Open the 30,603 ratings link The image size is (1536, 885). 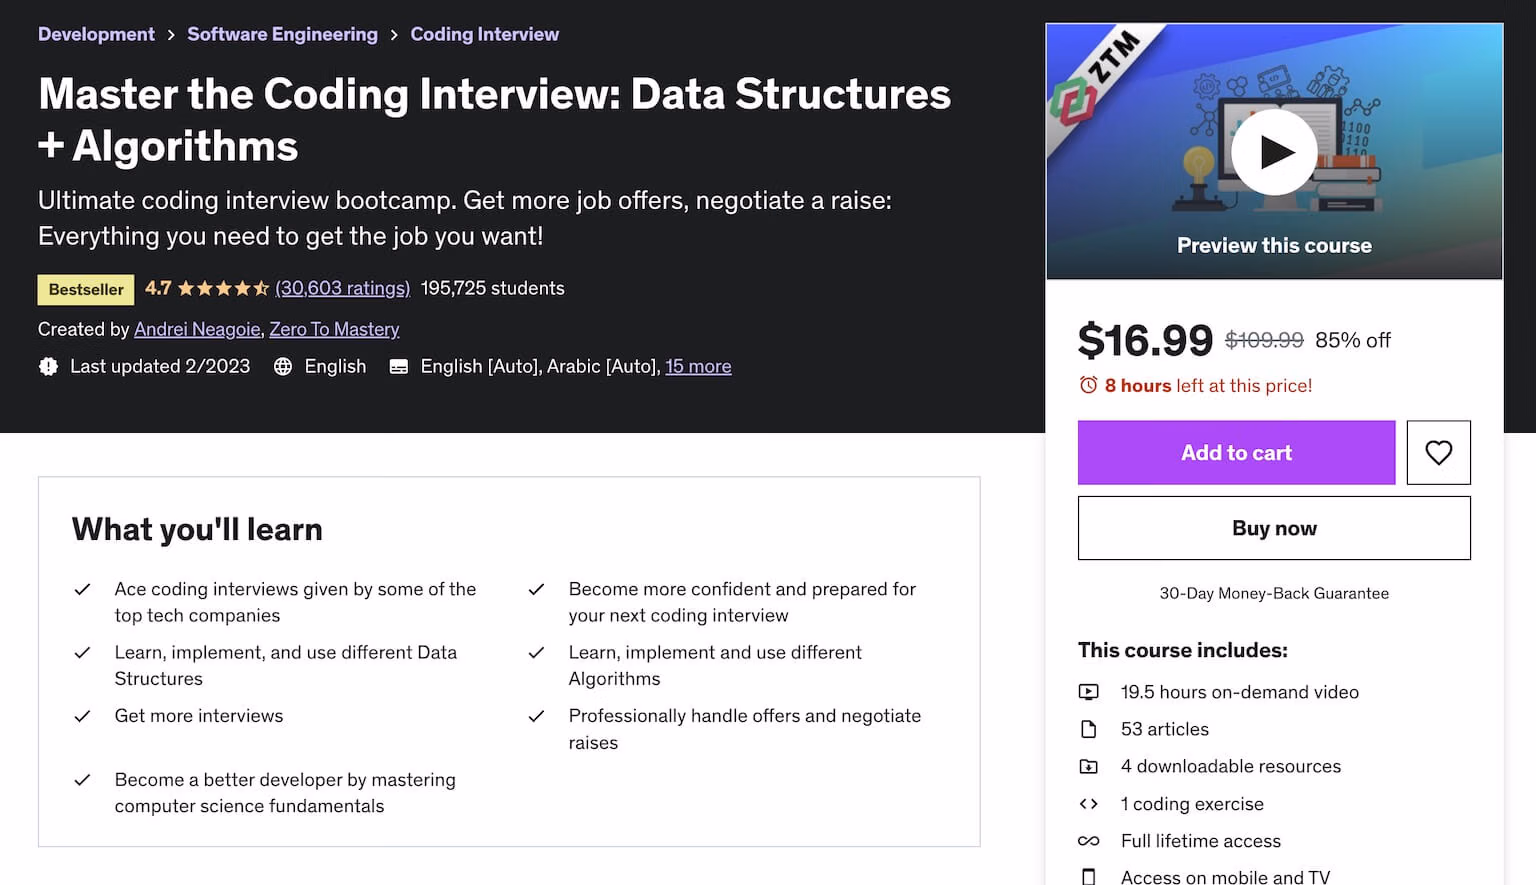(342, 288)
